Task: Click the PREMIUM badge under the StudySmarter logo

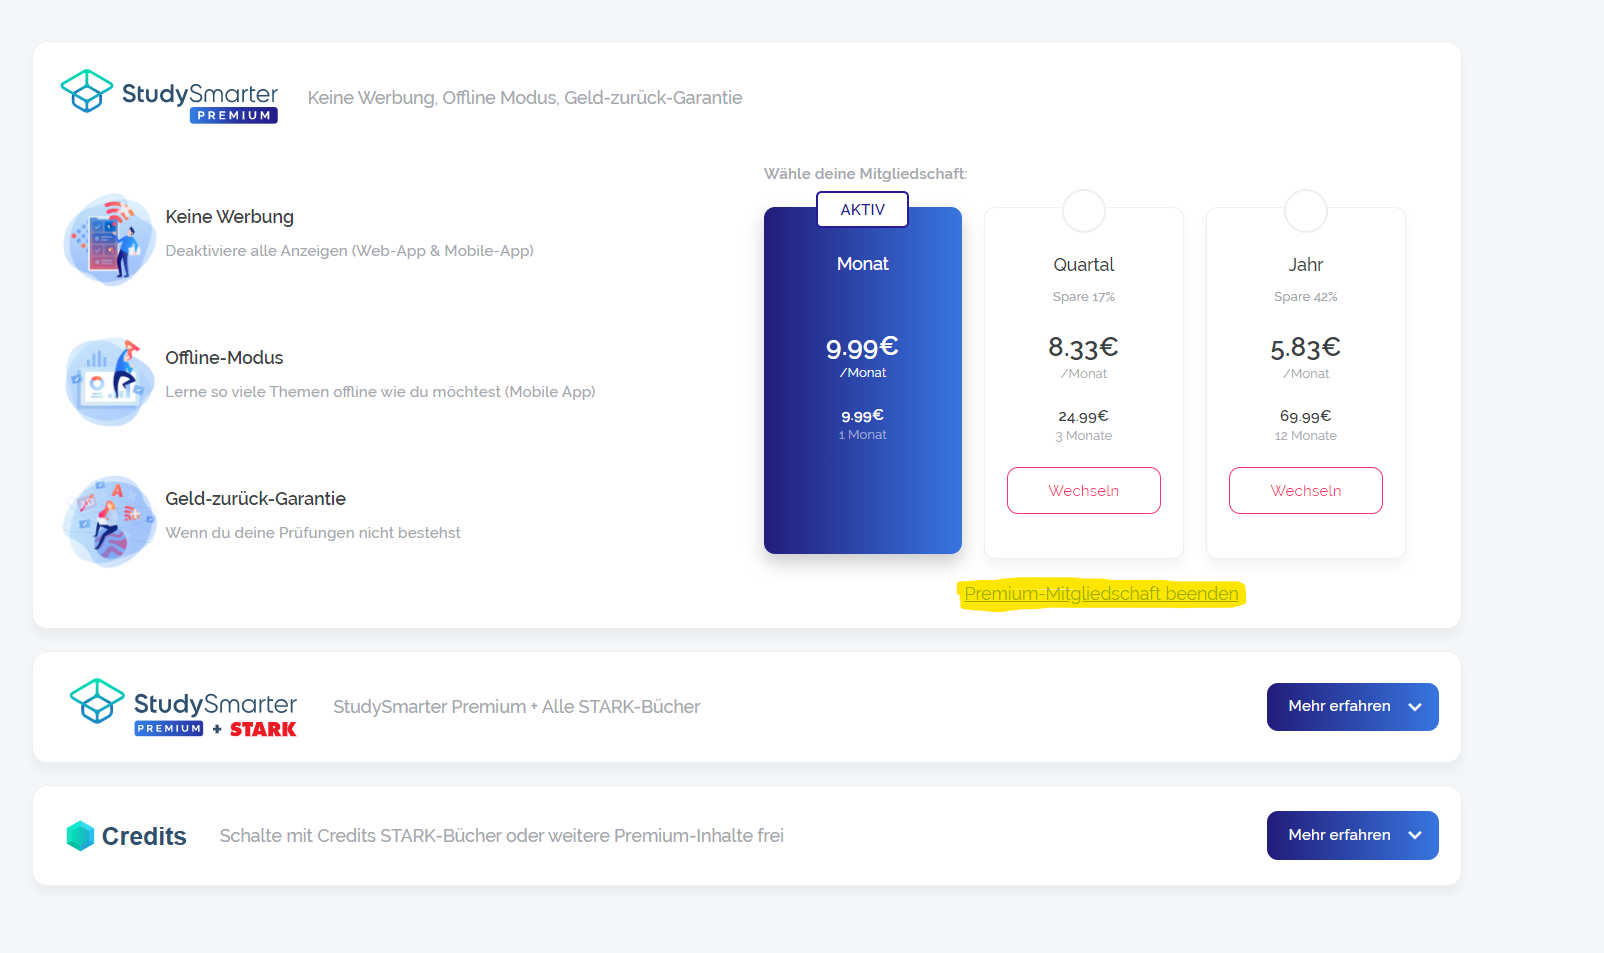Action: (x=233, y=115)
